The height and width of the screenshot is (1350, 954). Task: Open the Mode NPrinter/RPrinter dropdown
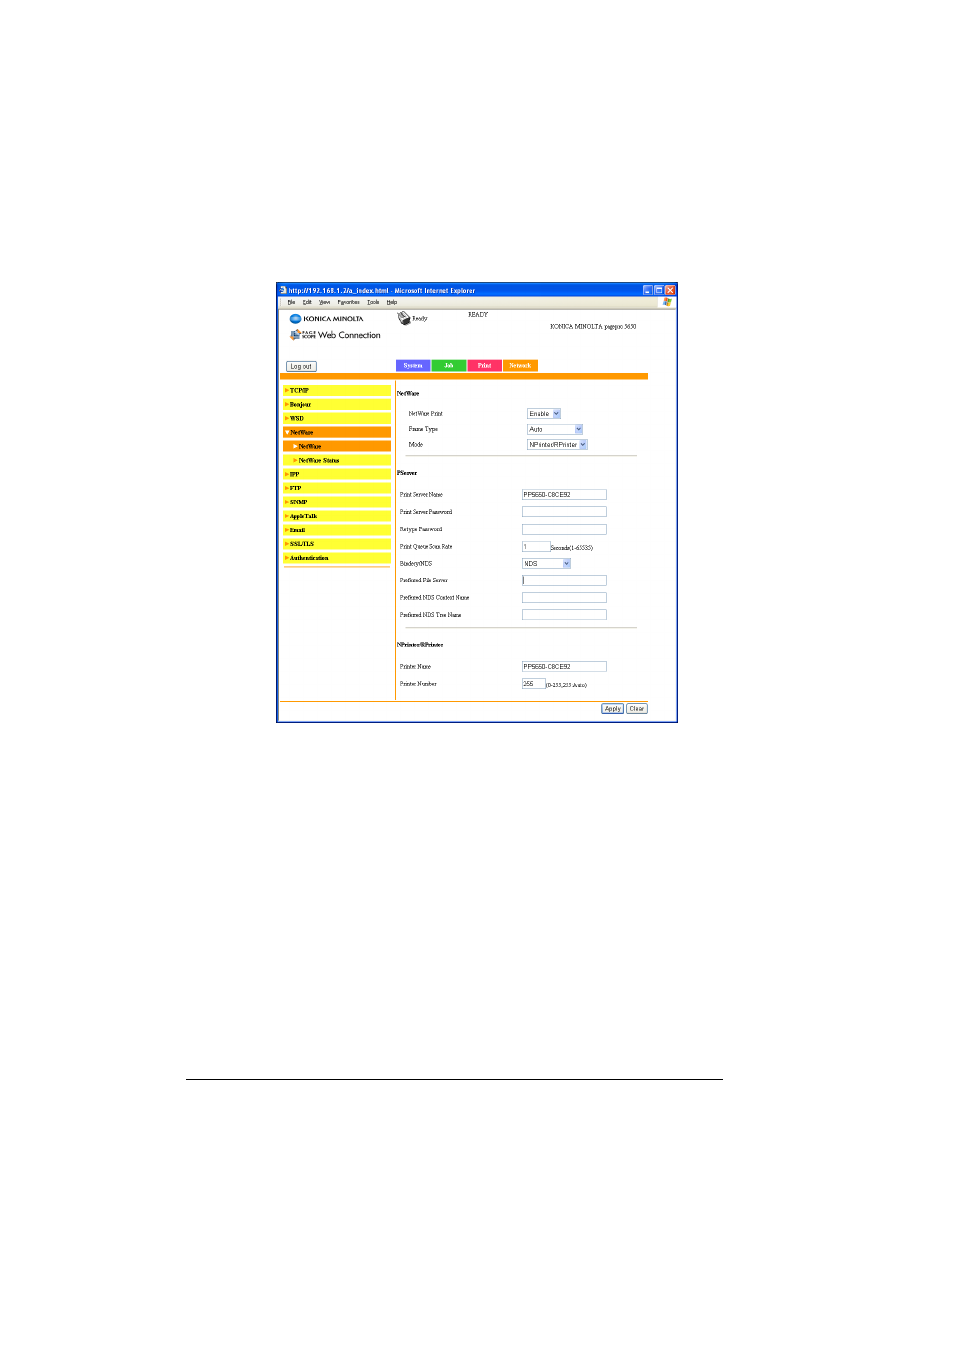[x=557, y=444]
